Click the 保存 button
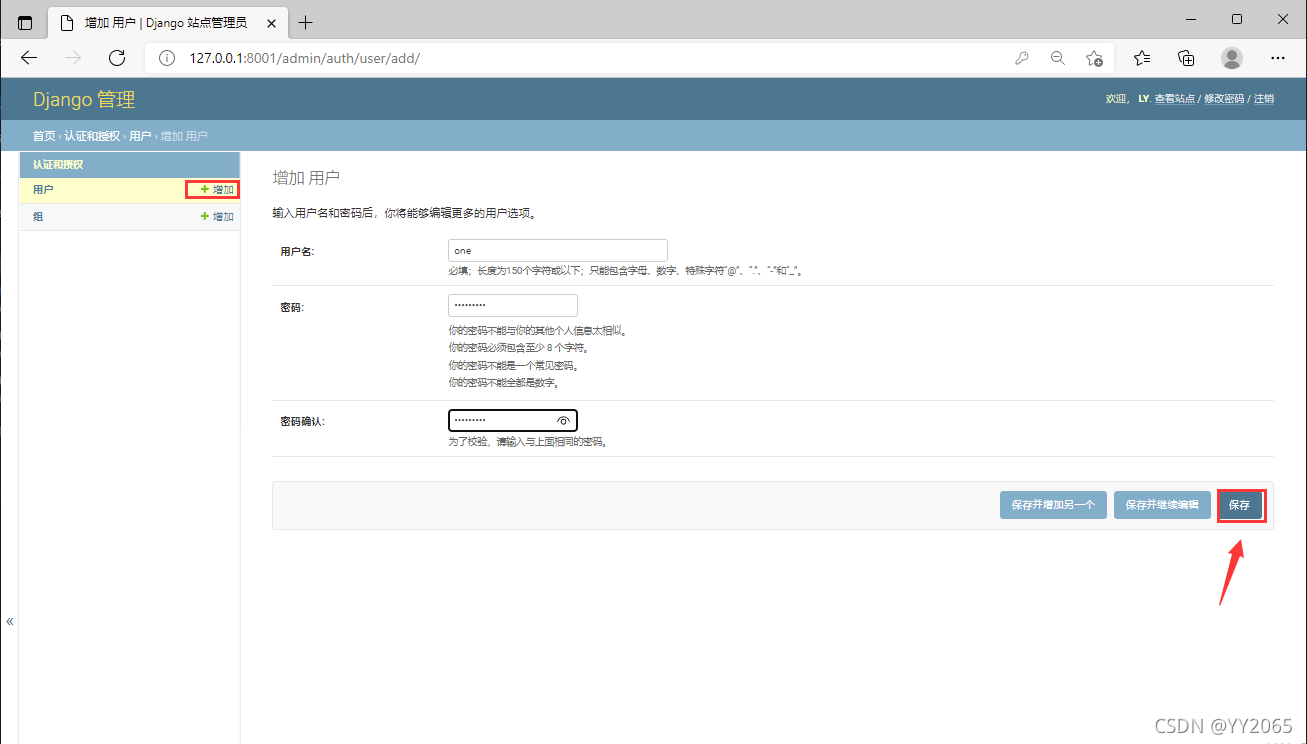This screenshot has height=744, width=1307. [x=1240, y=505]
